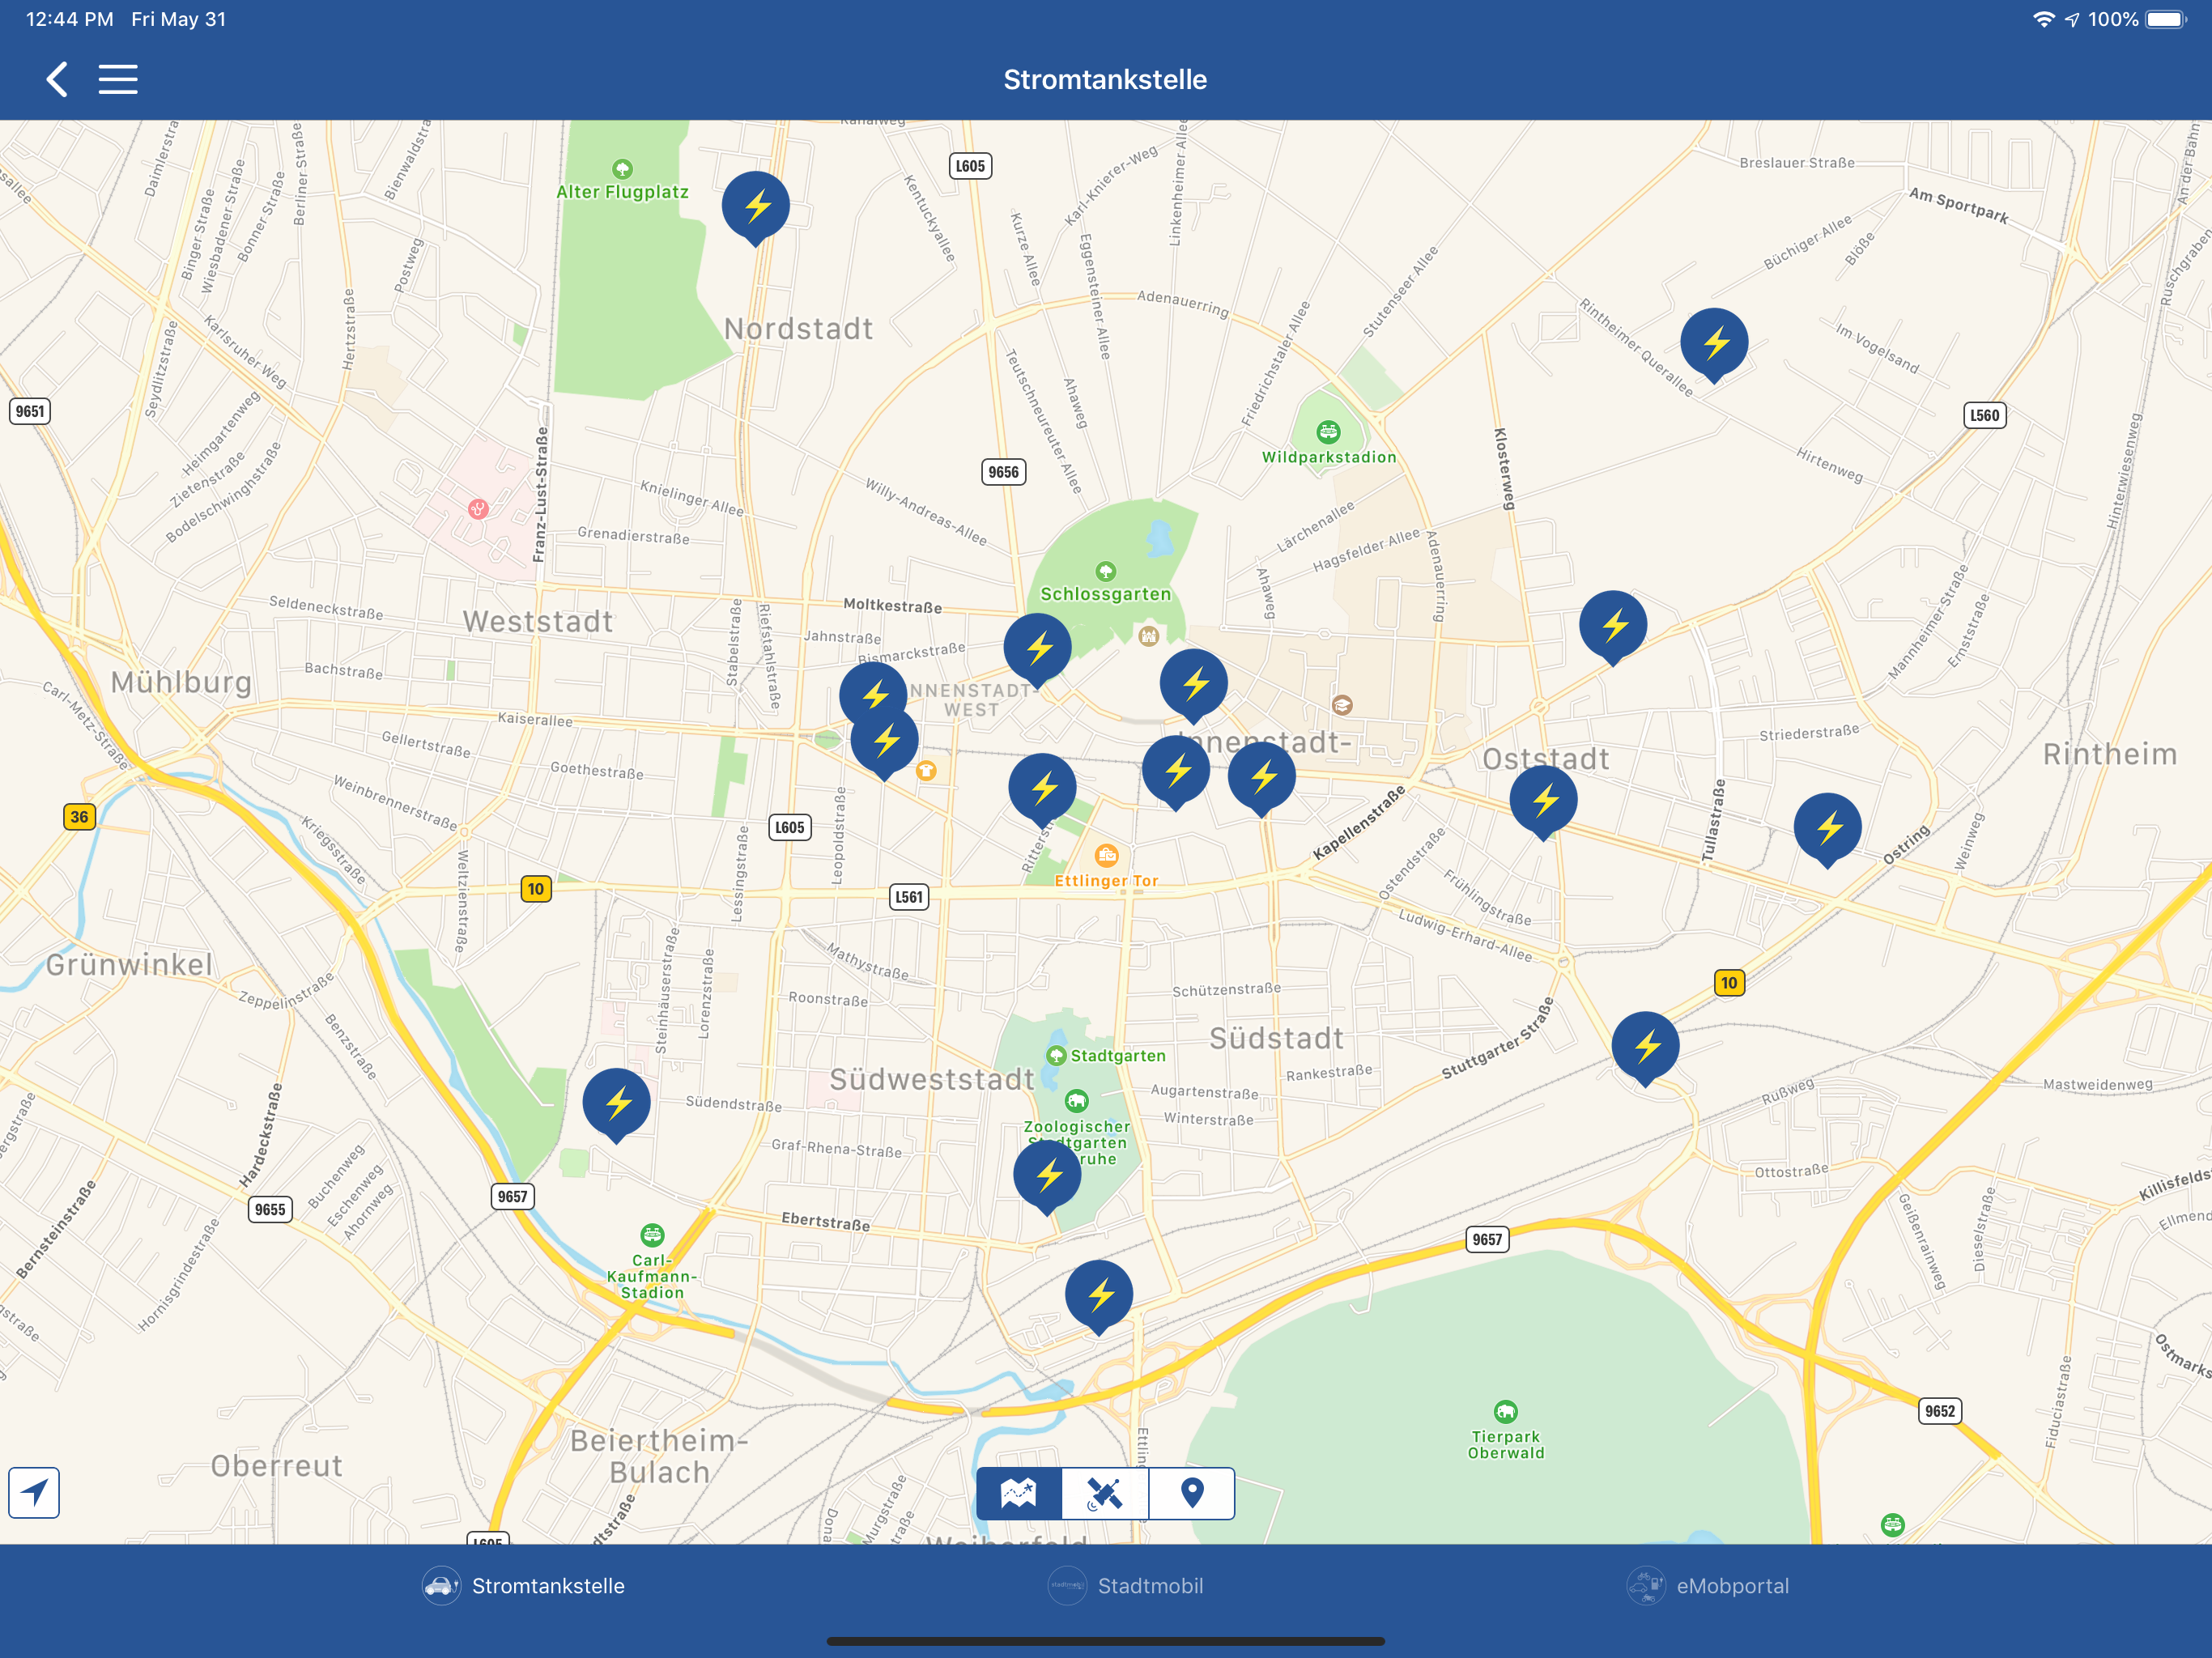
Task: Tap the Tierpark Oberwald marker
Action: coord(1505,1412)
